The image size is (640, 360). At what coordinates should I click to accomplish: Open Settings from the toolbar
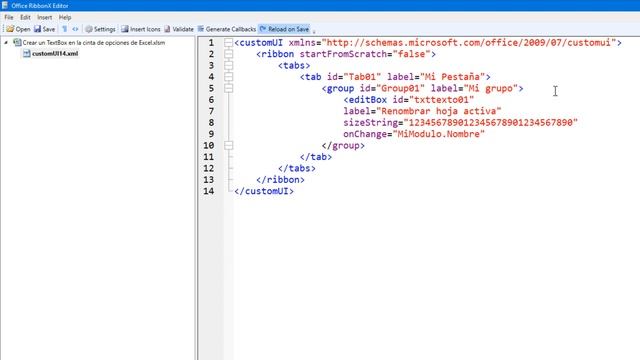coord(100,29)
